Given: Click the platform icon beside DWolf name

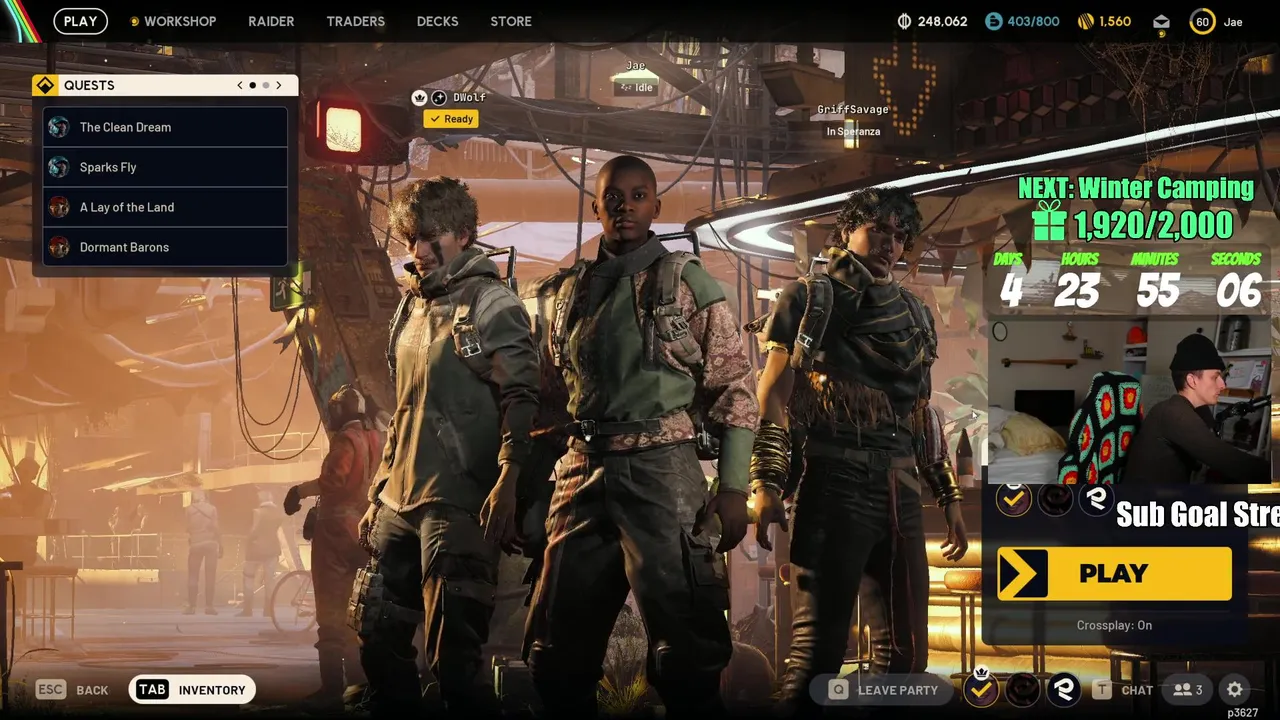Looking at the screenshot, I should point(439,97).
